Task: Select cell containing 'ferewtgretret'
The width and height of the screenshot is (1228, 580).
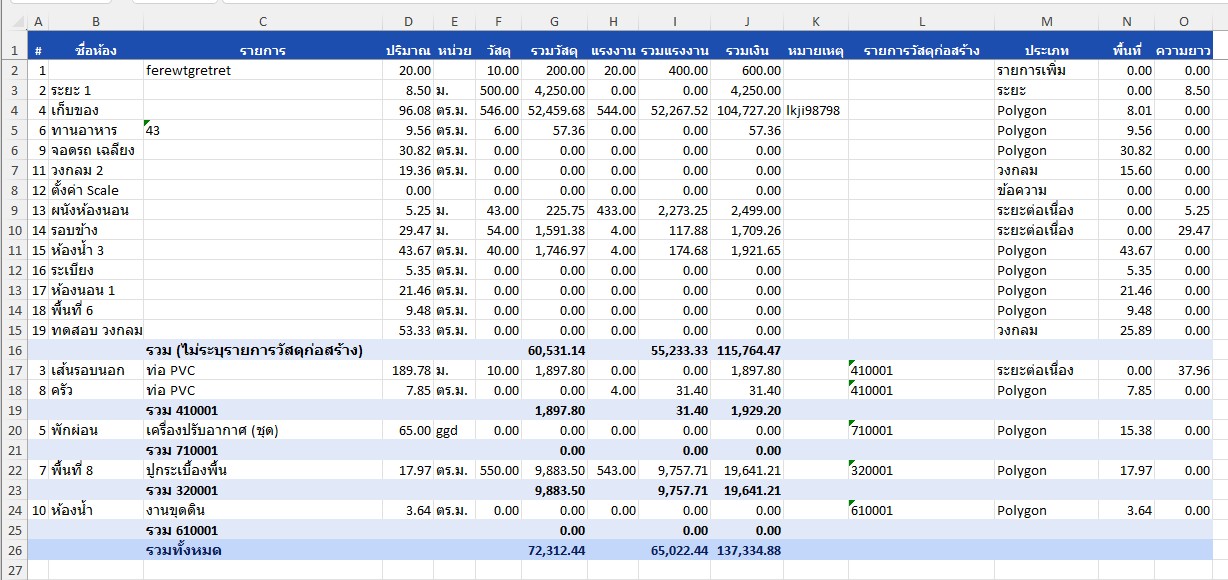Action: point(262,70)
